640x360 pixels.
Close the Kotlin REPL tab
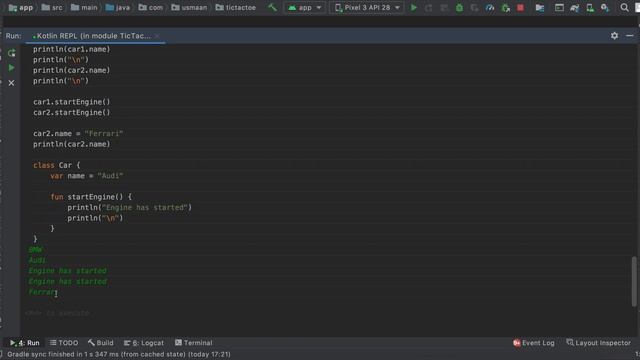pyautogui.click(x=157, y=36)
